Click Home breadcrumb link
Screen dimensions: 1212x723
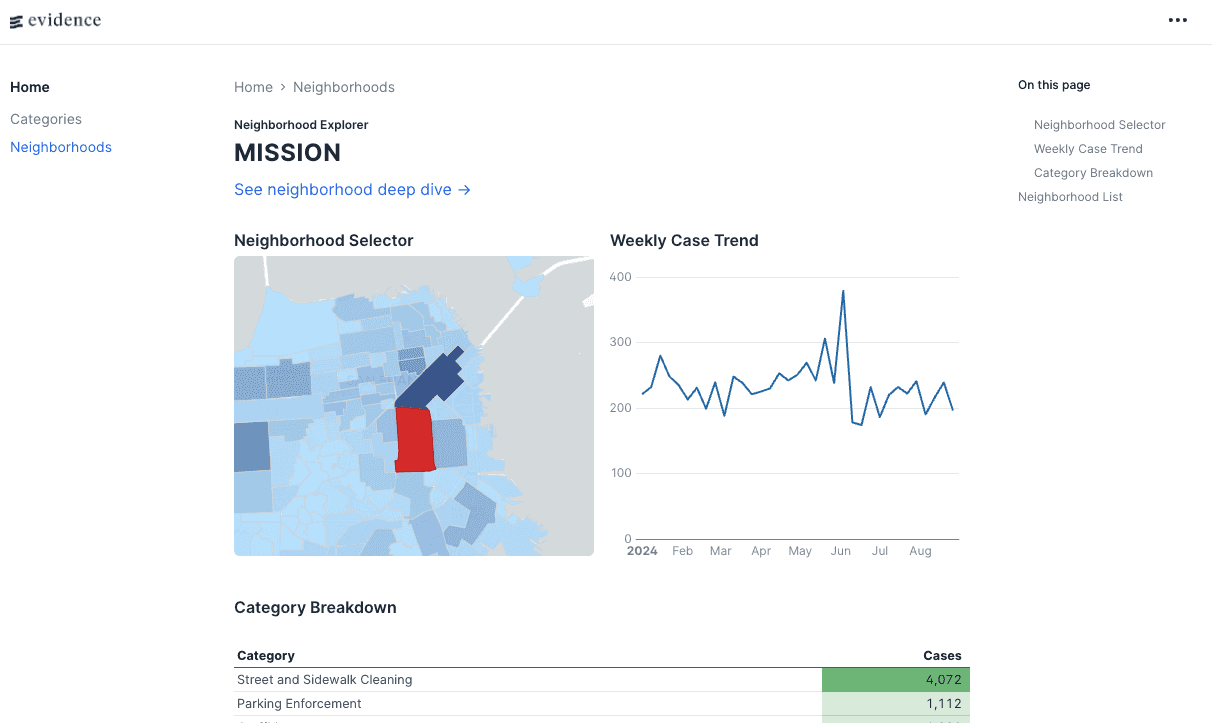pos(253,88)
